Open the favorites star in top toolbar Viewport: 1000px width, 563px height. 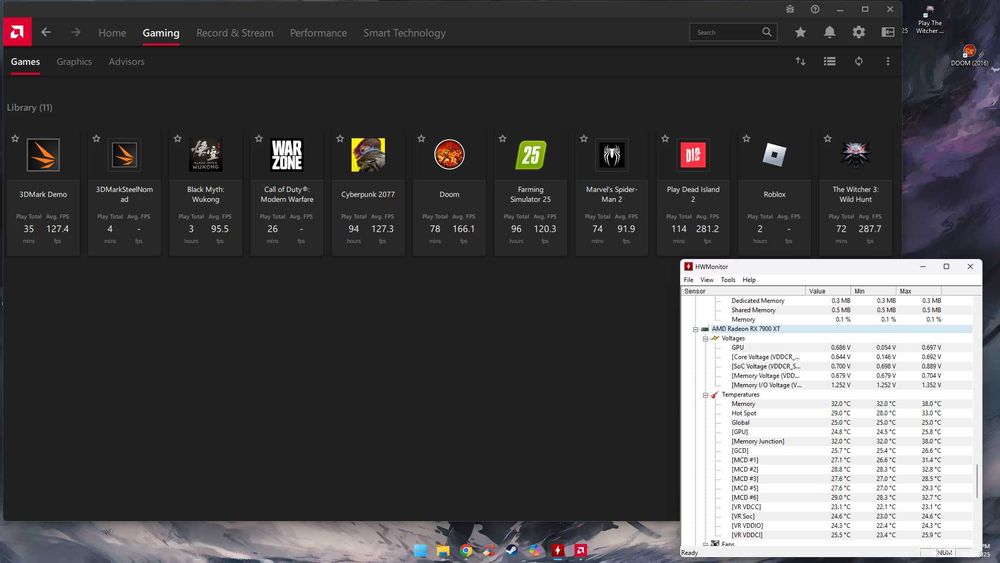pyautogui.click(x=800, y=32)
